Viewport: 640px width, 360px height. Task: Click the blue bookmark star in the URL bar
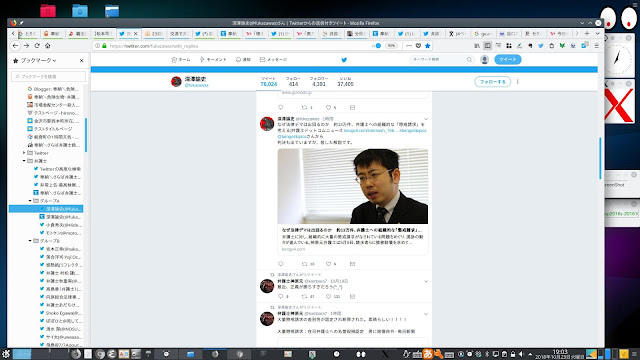427,46
